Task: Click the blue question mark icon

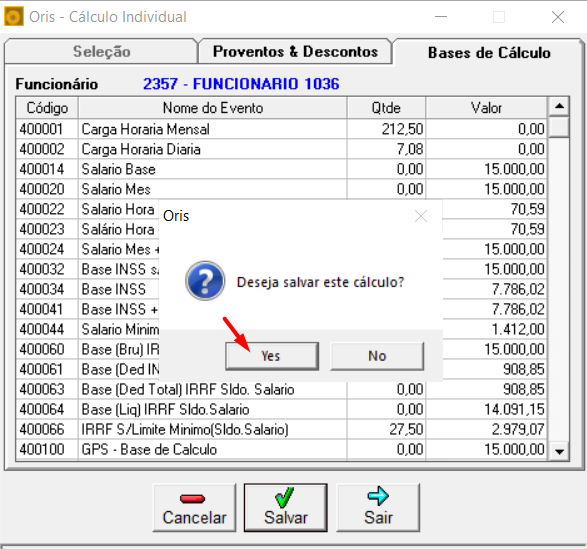Action: (205, 281)
